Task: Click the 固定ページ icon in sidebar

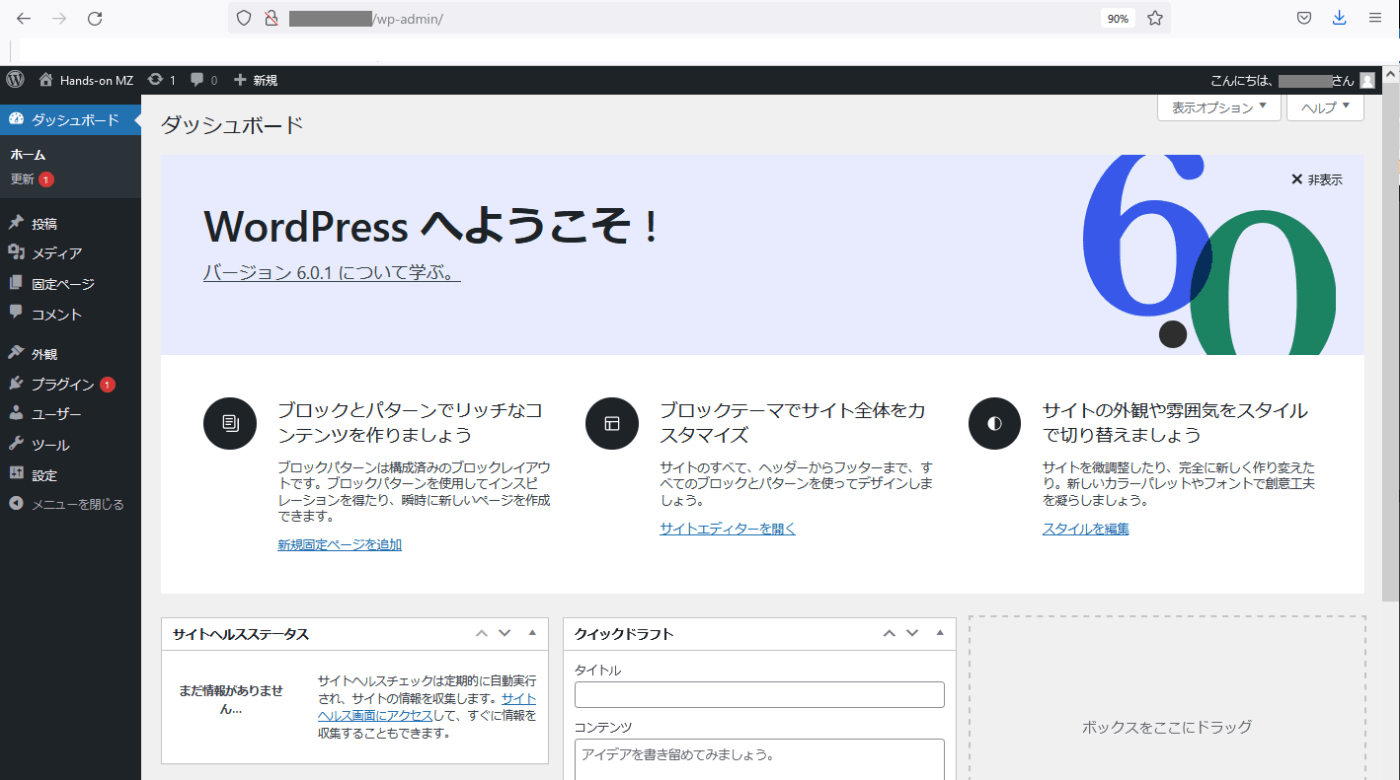Action: click(16, 283)
